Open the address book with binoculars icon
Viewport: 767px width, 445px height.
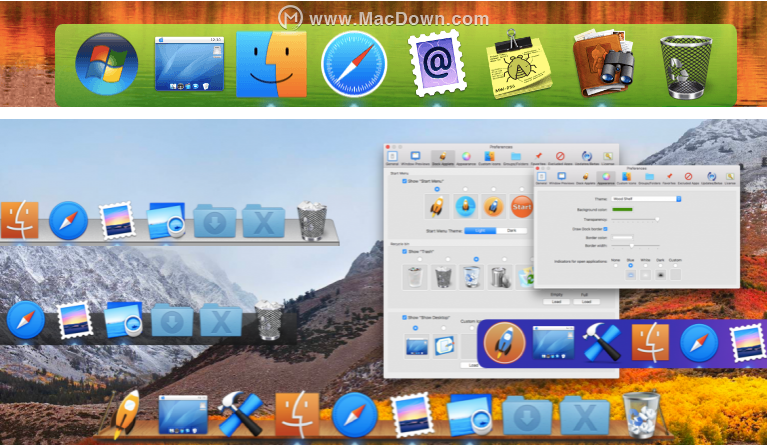pyautogui.click(x=604, y=64)
